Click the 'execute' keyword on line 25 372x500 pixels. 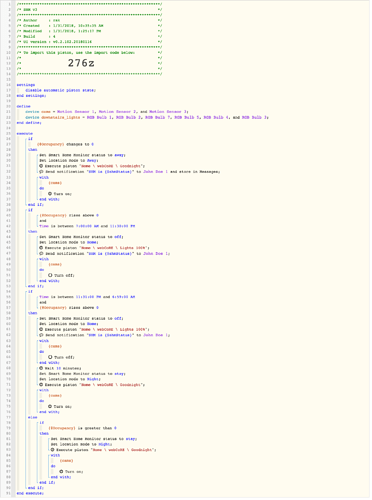click(24, 134)
